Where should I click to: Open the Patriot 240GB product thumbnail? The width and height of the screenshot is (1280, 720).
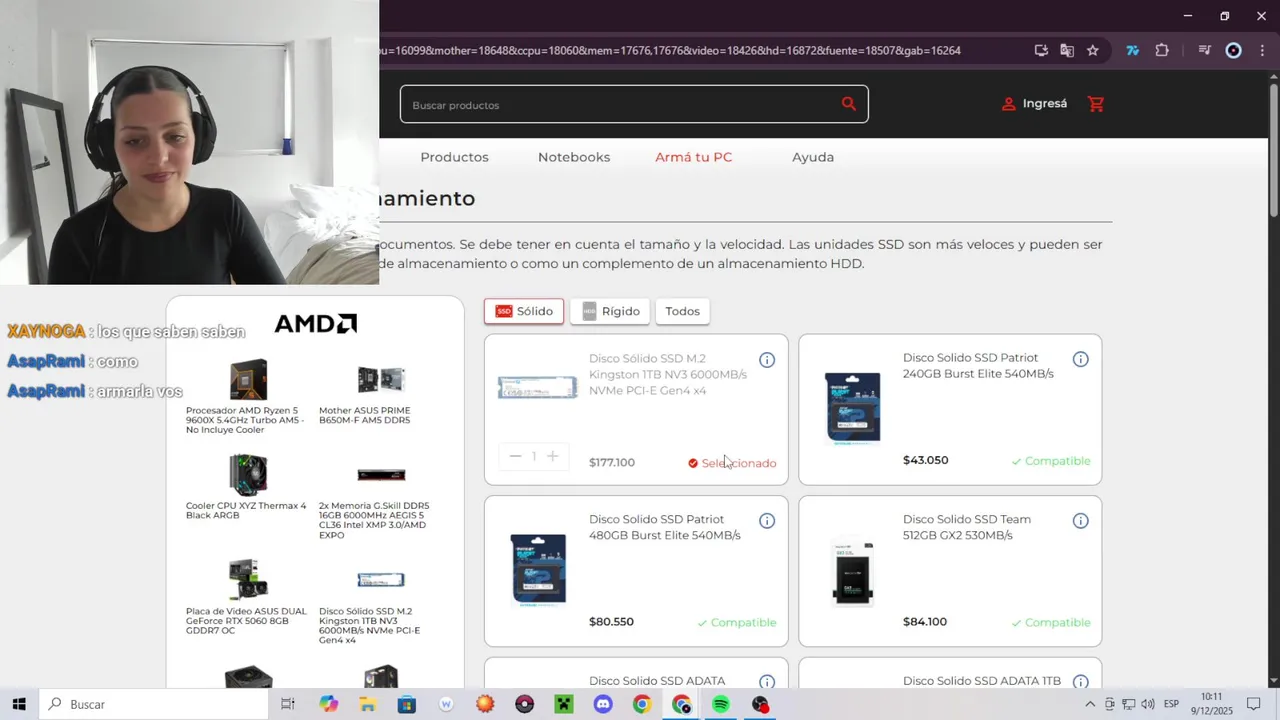[853, 407]
